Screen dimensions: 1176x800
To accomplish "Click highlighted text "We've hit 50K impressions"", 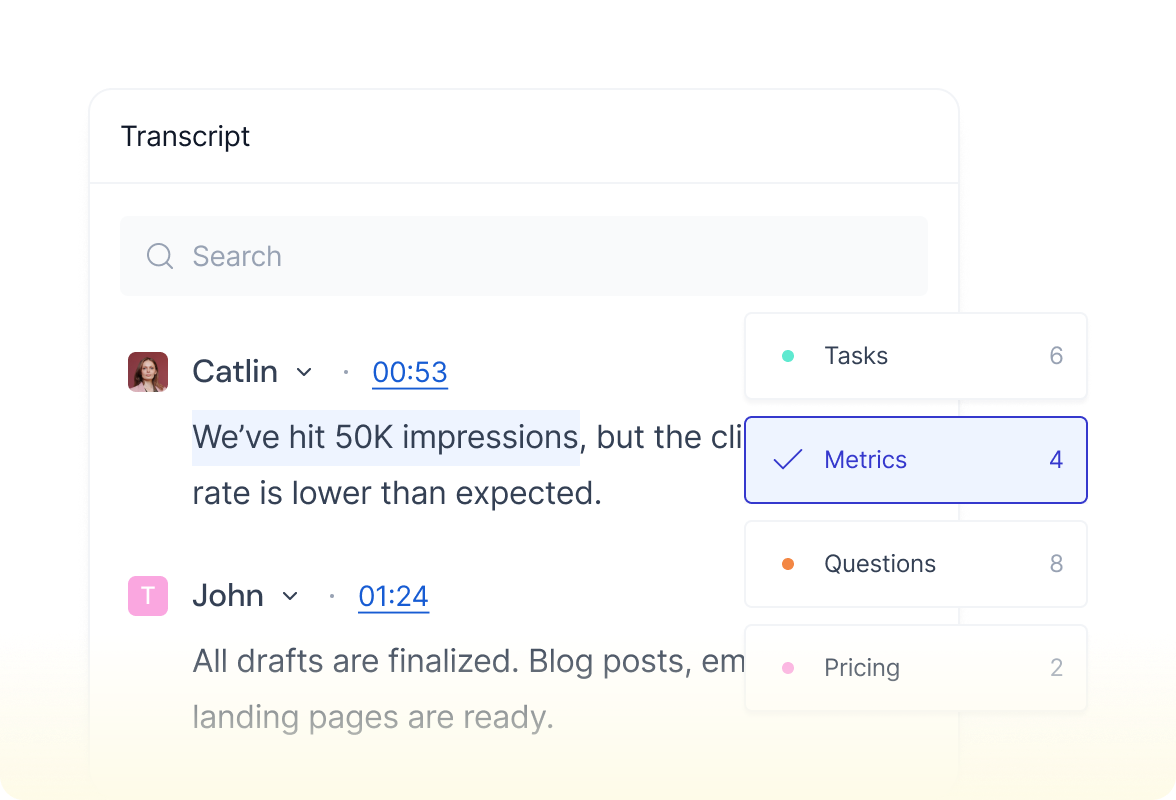I will click(x=385, y=438).
